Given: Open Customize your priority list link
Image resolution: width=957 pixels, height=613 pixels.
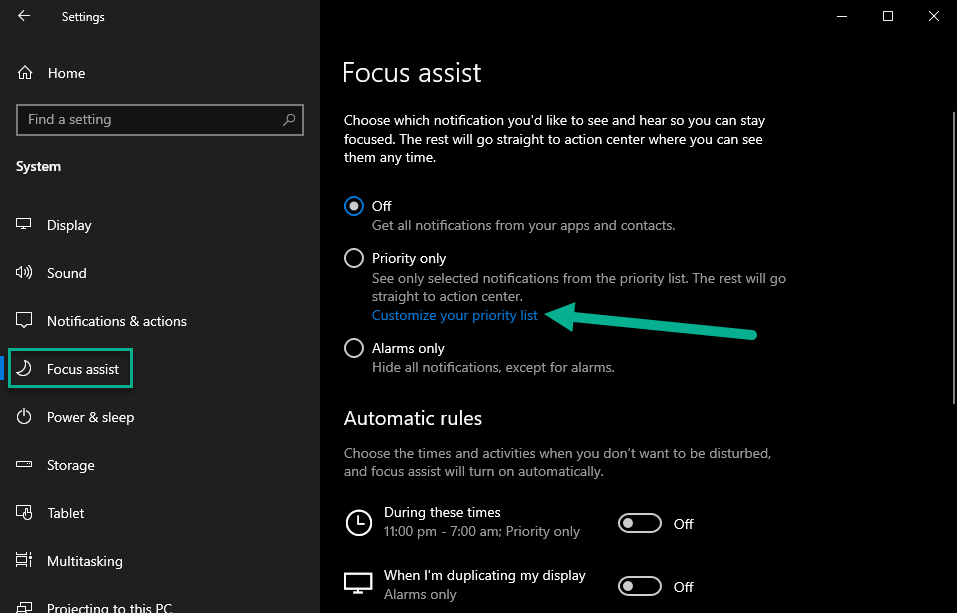Looking at the screenshot, I should click(x=455, y=315).
